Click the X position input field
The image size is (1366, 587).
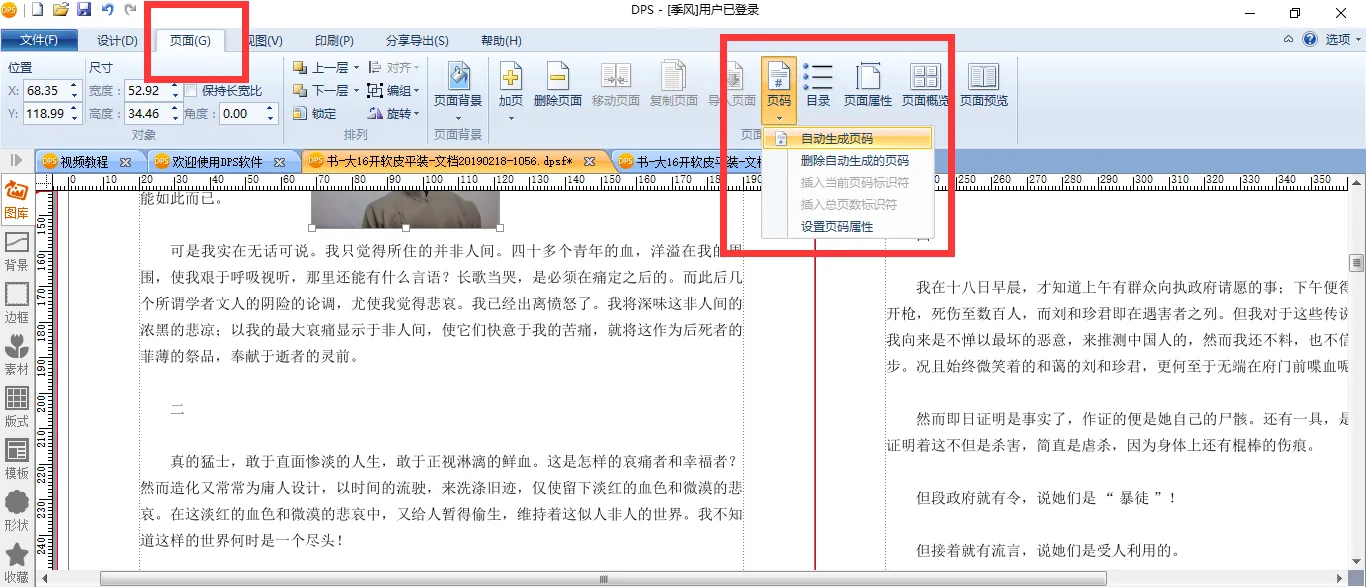47,91
